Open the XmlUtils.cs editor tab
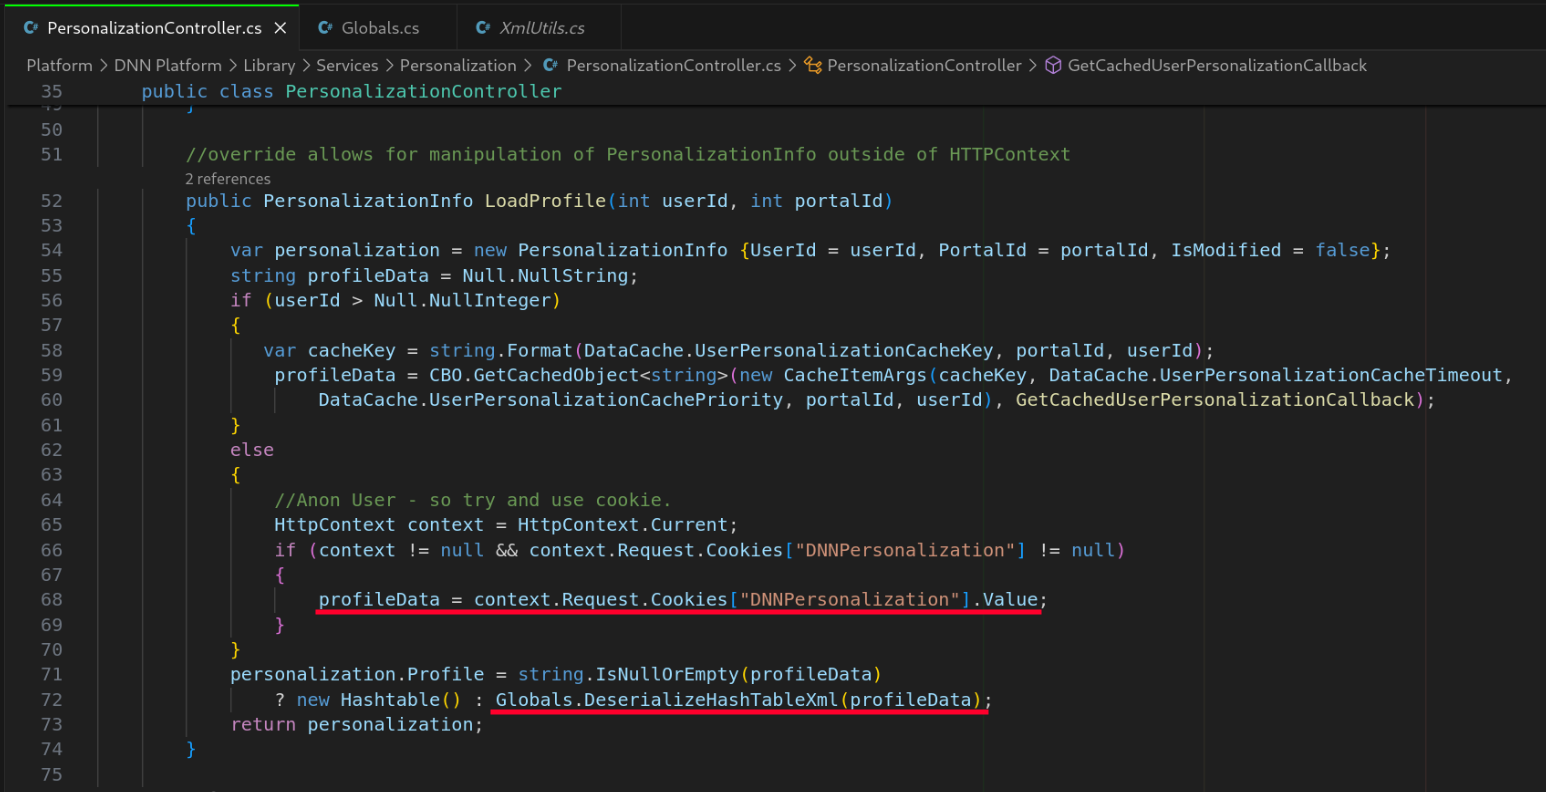This screenshot has width=1546, height=792. pyautogui.click(x=542, y=28)
